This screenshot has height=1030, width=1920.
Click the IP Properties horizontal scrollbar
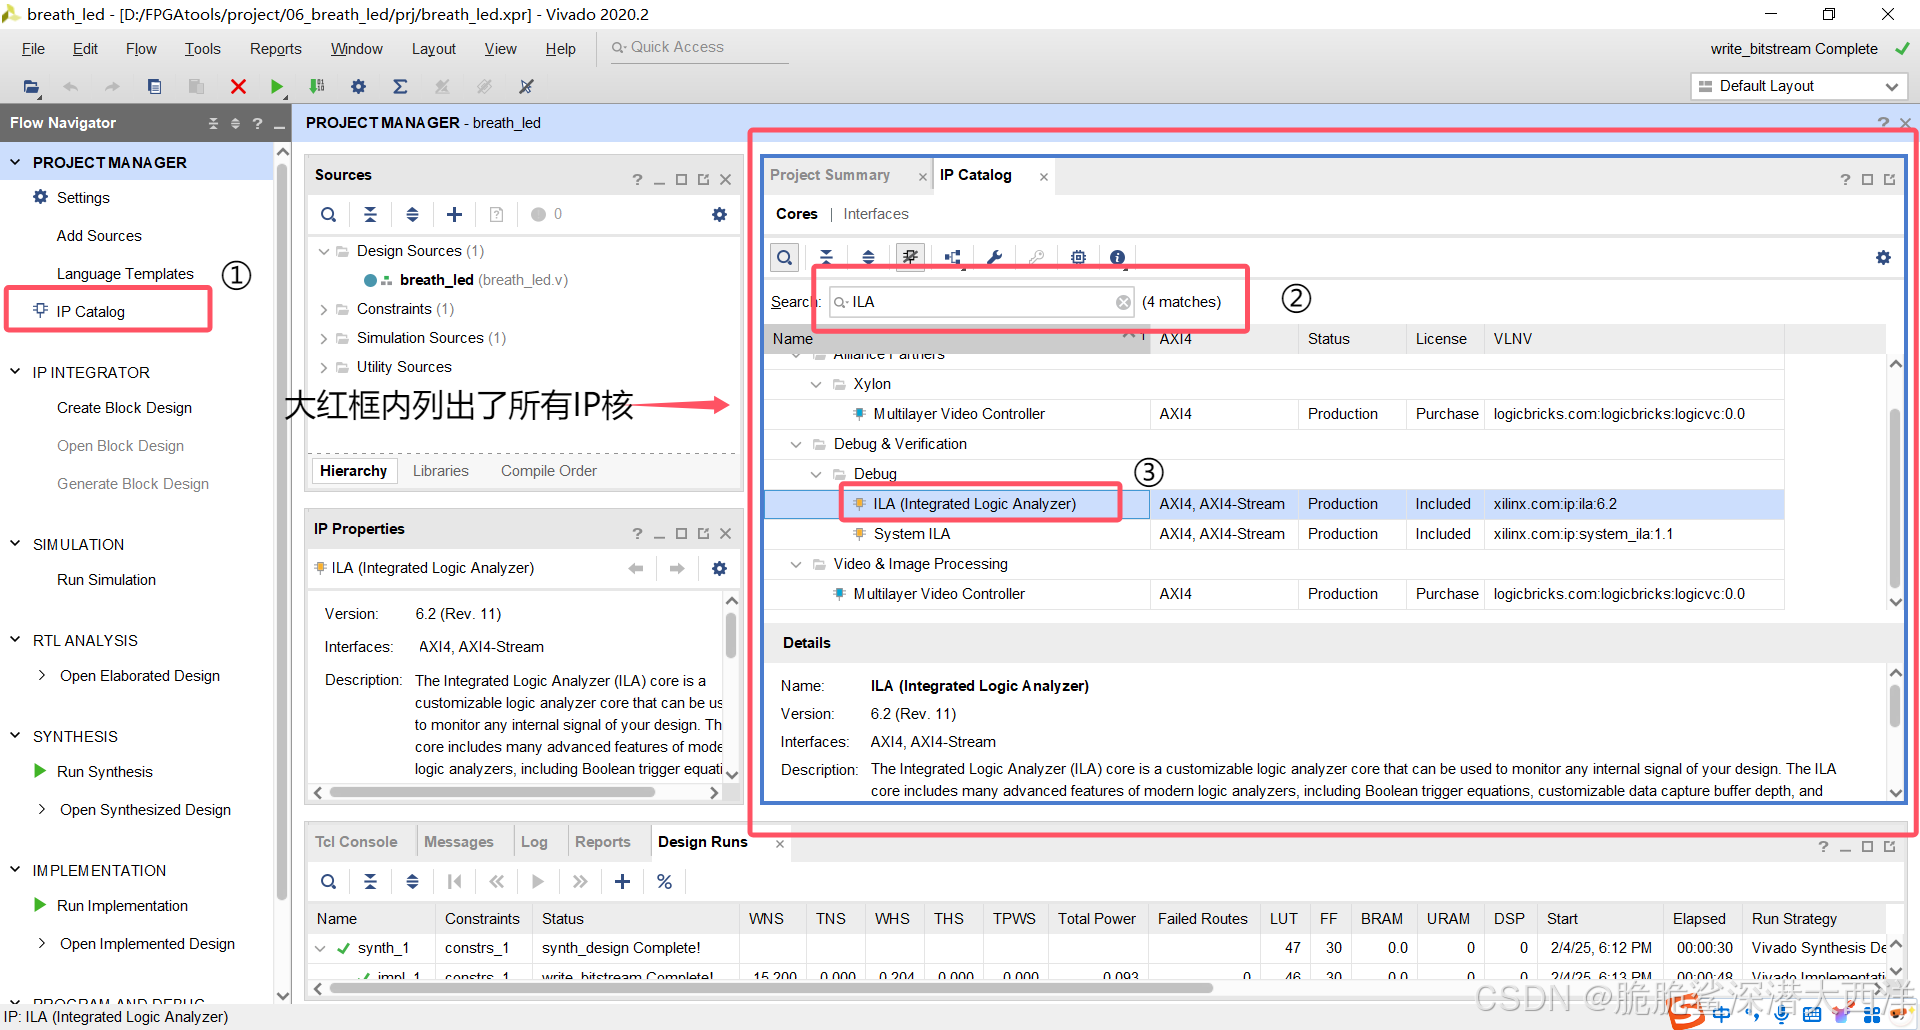tap(492, 793)
